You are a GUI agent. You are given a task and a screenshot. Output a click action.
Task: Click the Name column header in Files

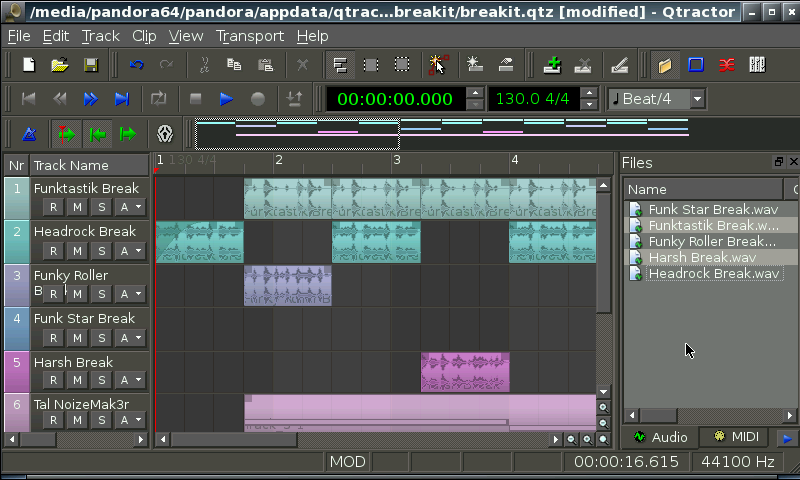(x=700, y=189)
